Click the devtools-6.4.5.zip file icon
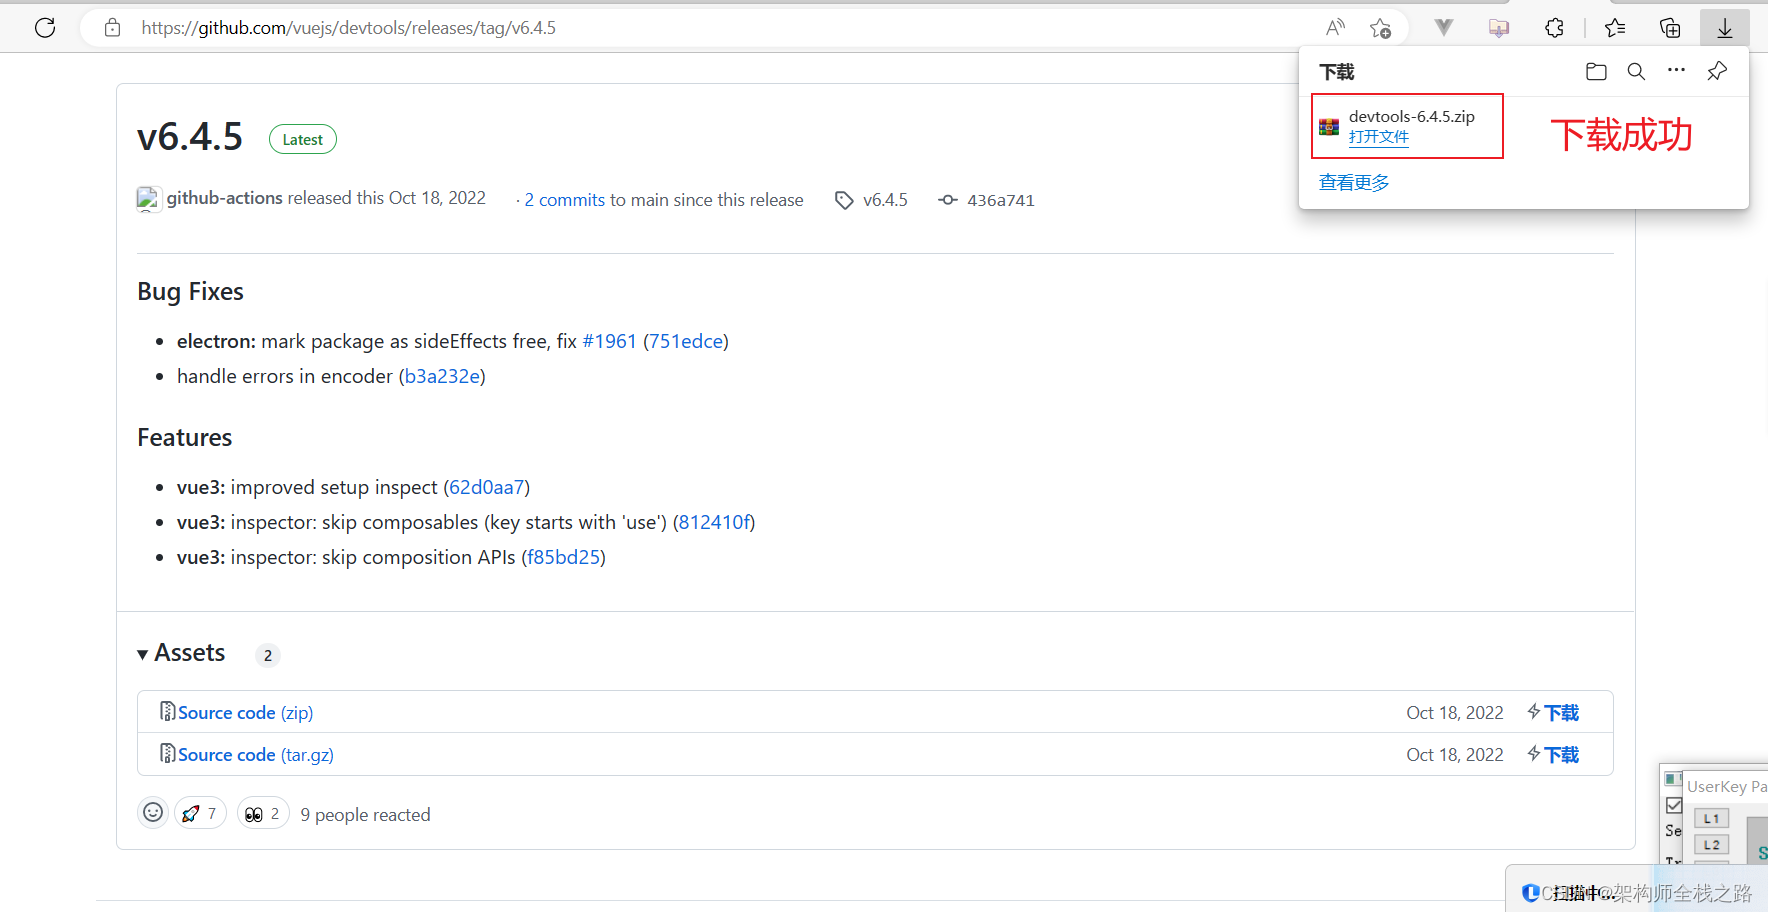 click(x=1329, y=127)
